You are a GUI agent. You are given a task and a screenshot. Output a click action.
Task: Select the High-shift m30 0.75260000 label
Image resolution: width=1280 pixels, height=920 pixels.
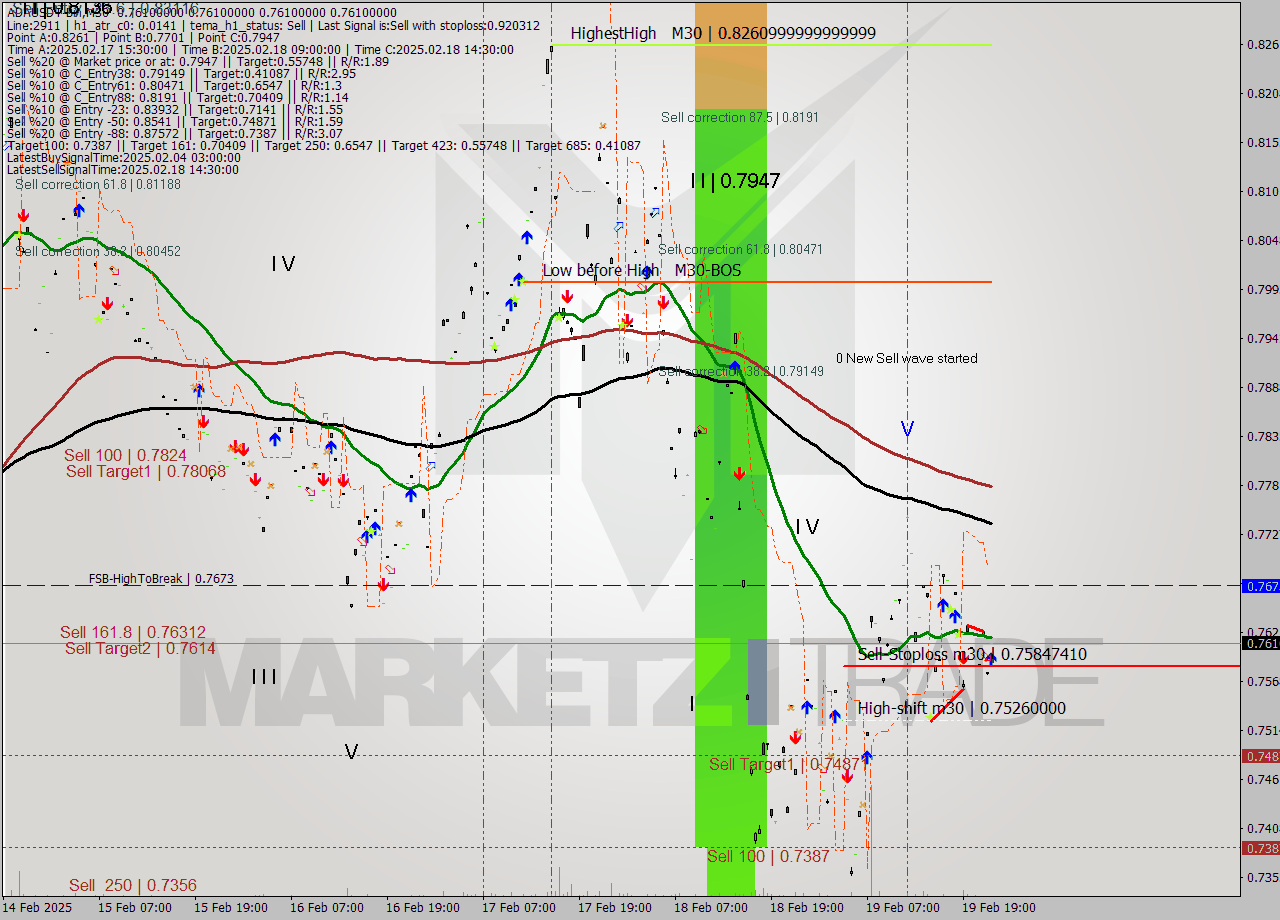coord(961,708)
